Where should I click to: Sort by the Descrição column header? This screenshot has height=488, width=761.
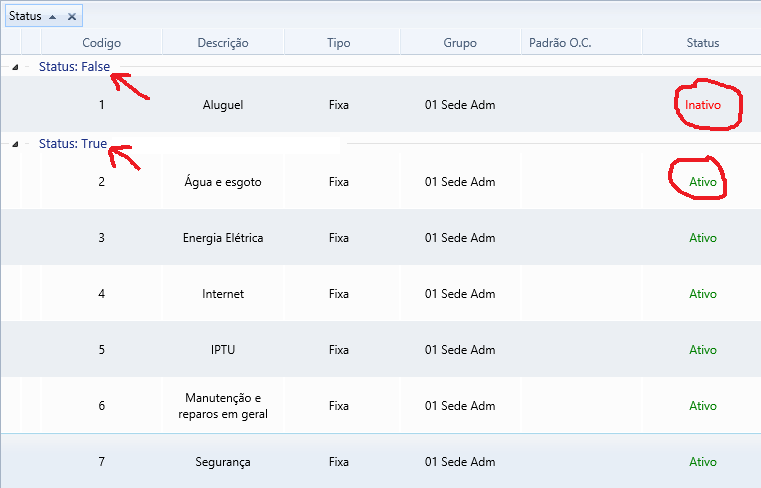coord(223,43)
